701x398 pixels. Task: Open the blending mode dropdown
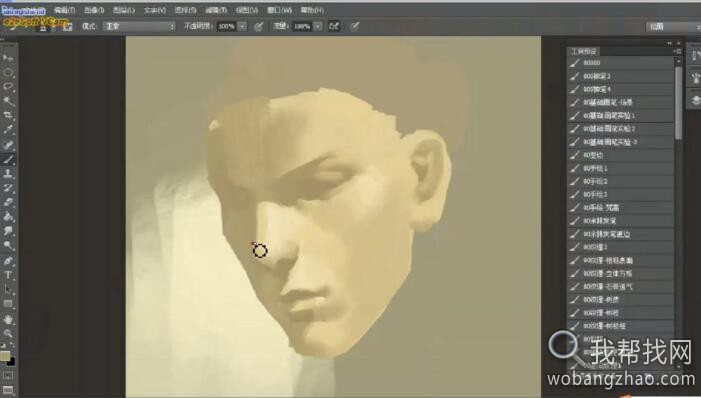pos(139,26)
